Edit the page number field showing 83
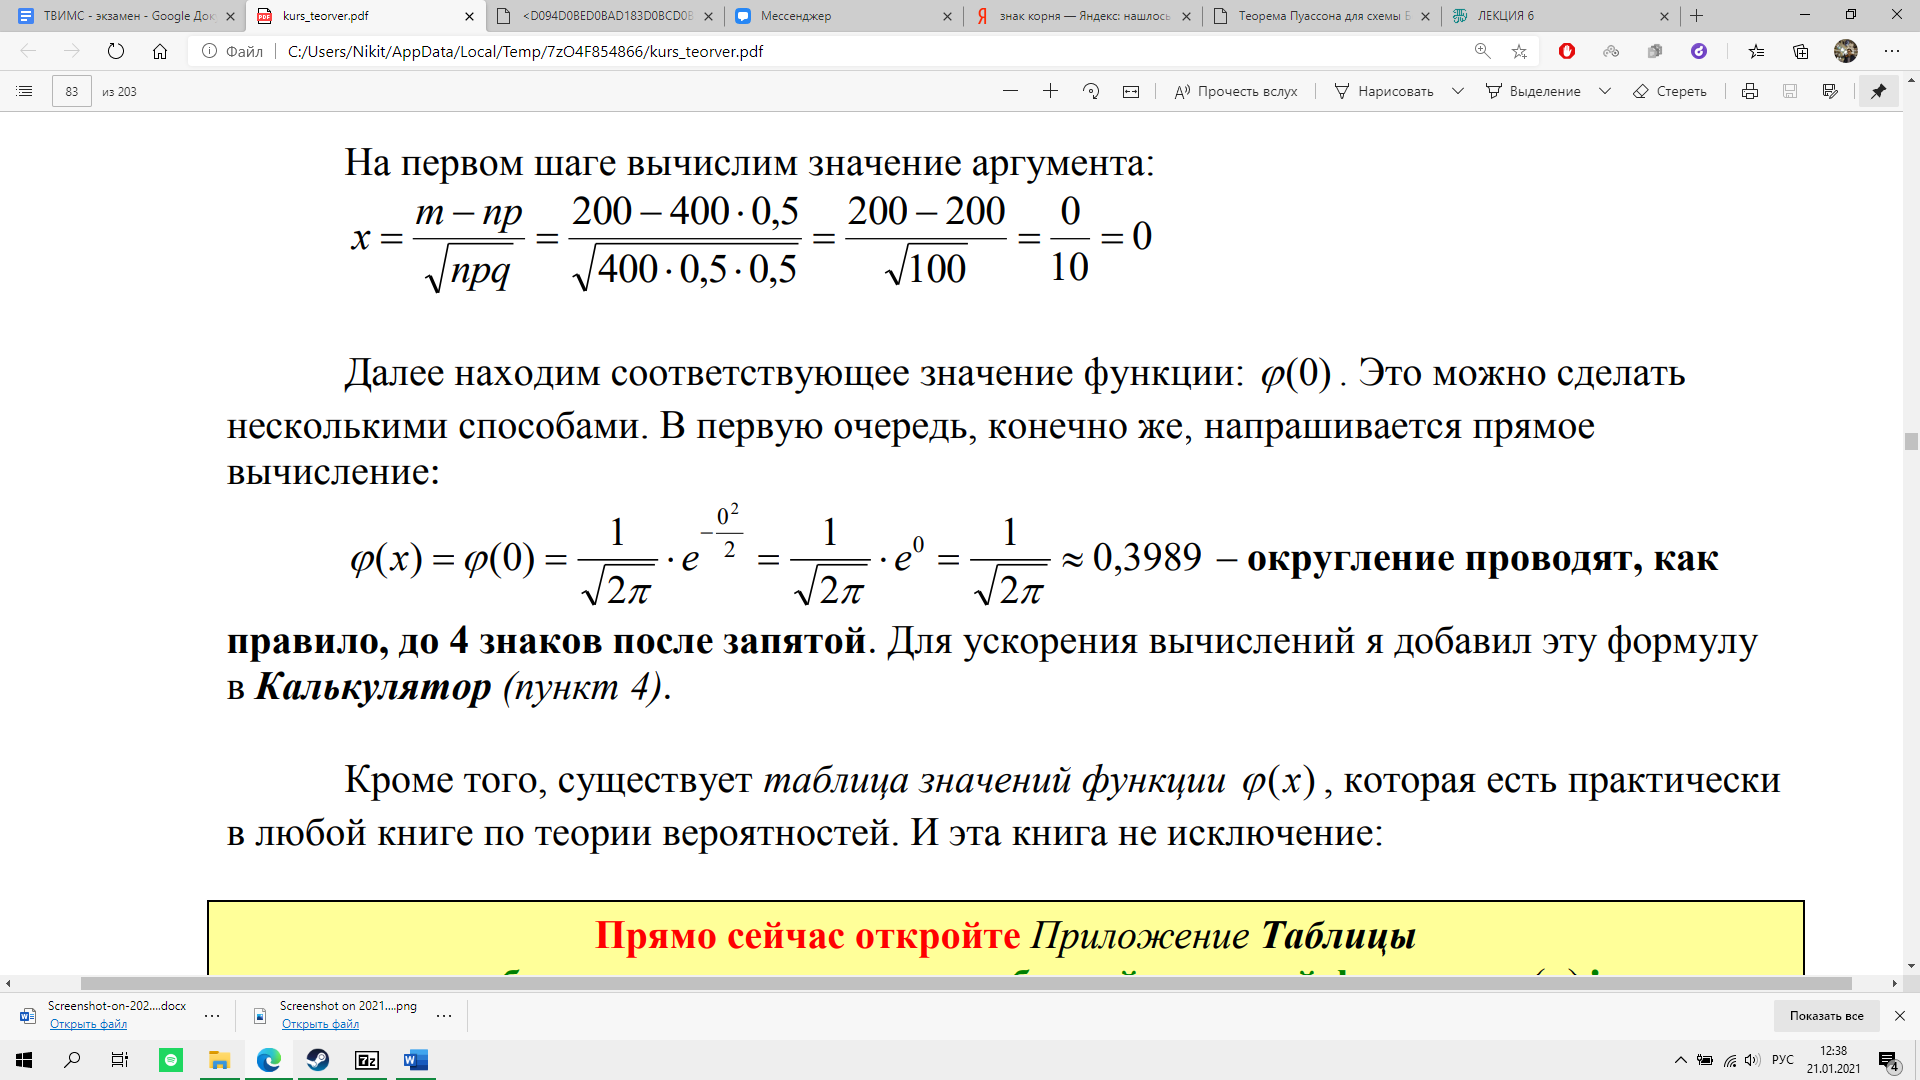Screen dimensions: 1920x1080 tap(72, 91)
